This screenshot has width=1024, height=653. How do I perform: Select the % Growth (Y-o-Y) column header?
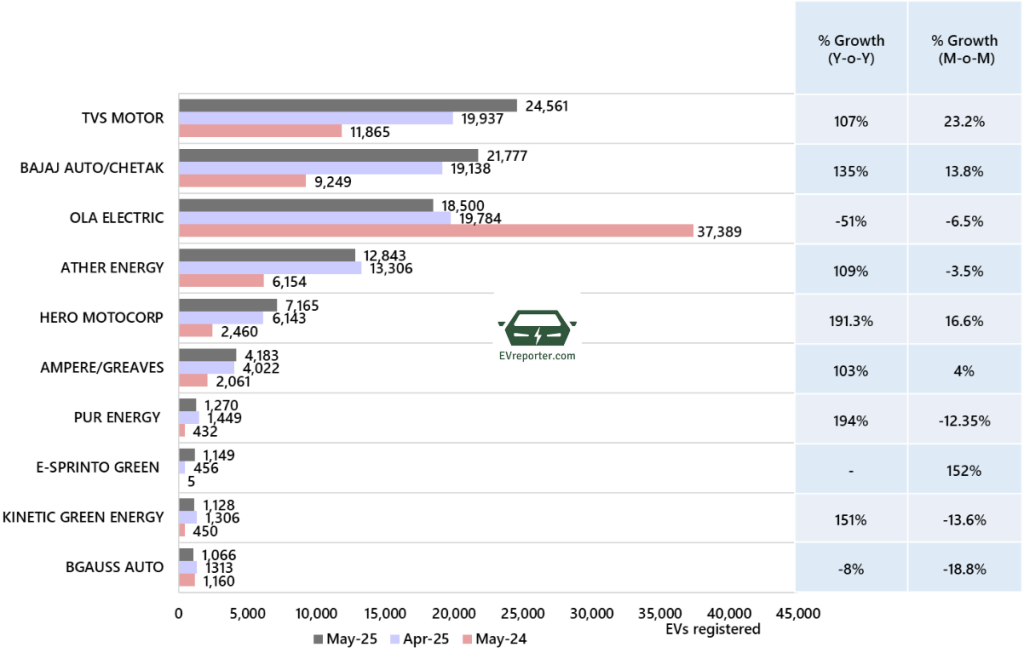pos(851,48)
